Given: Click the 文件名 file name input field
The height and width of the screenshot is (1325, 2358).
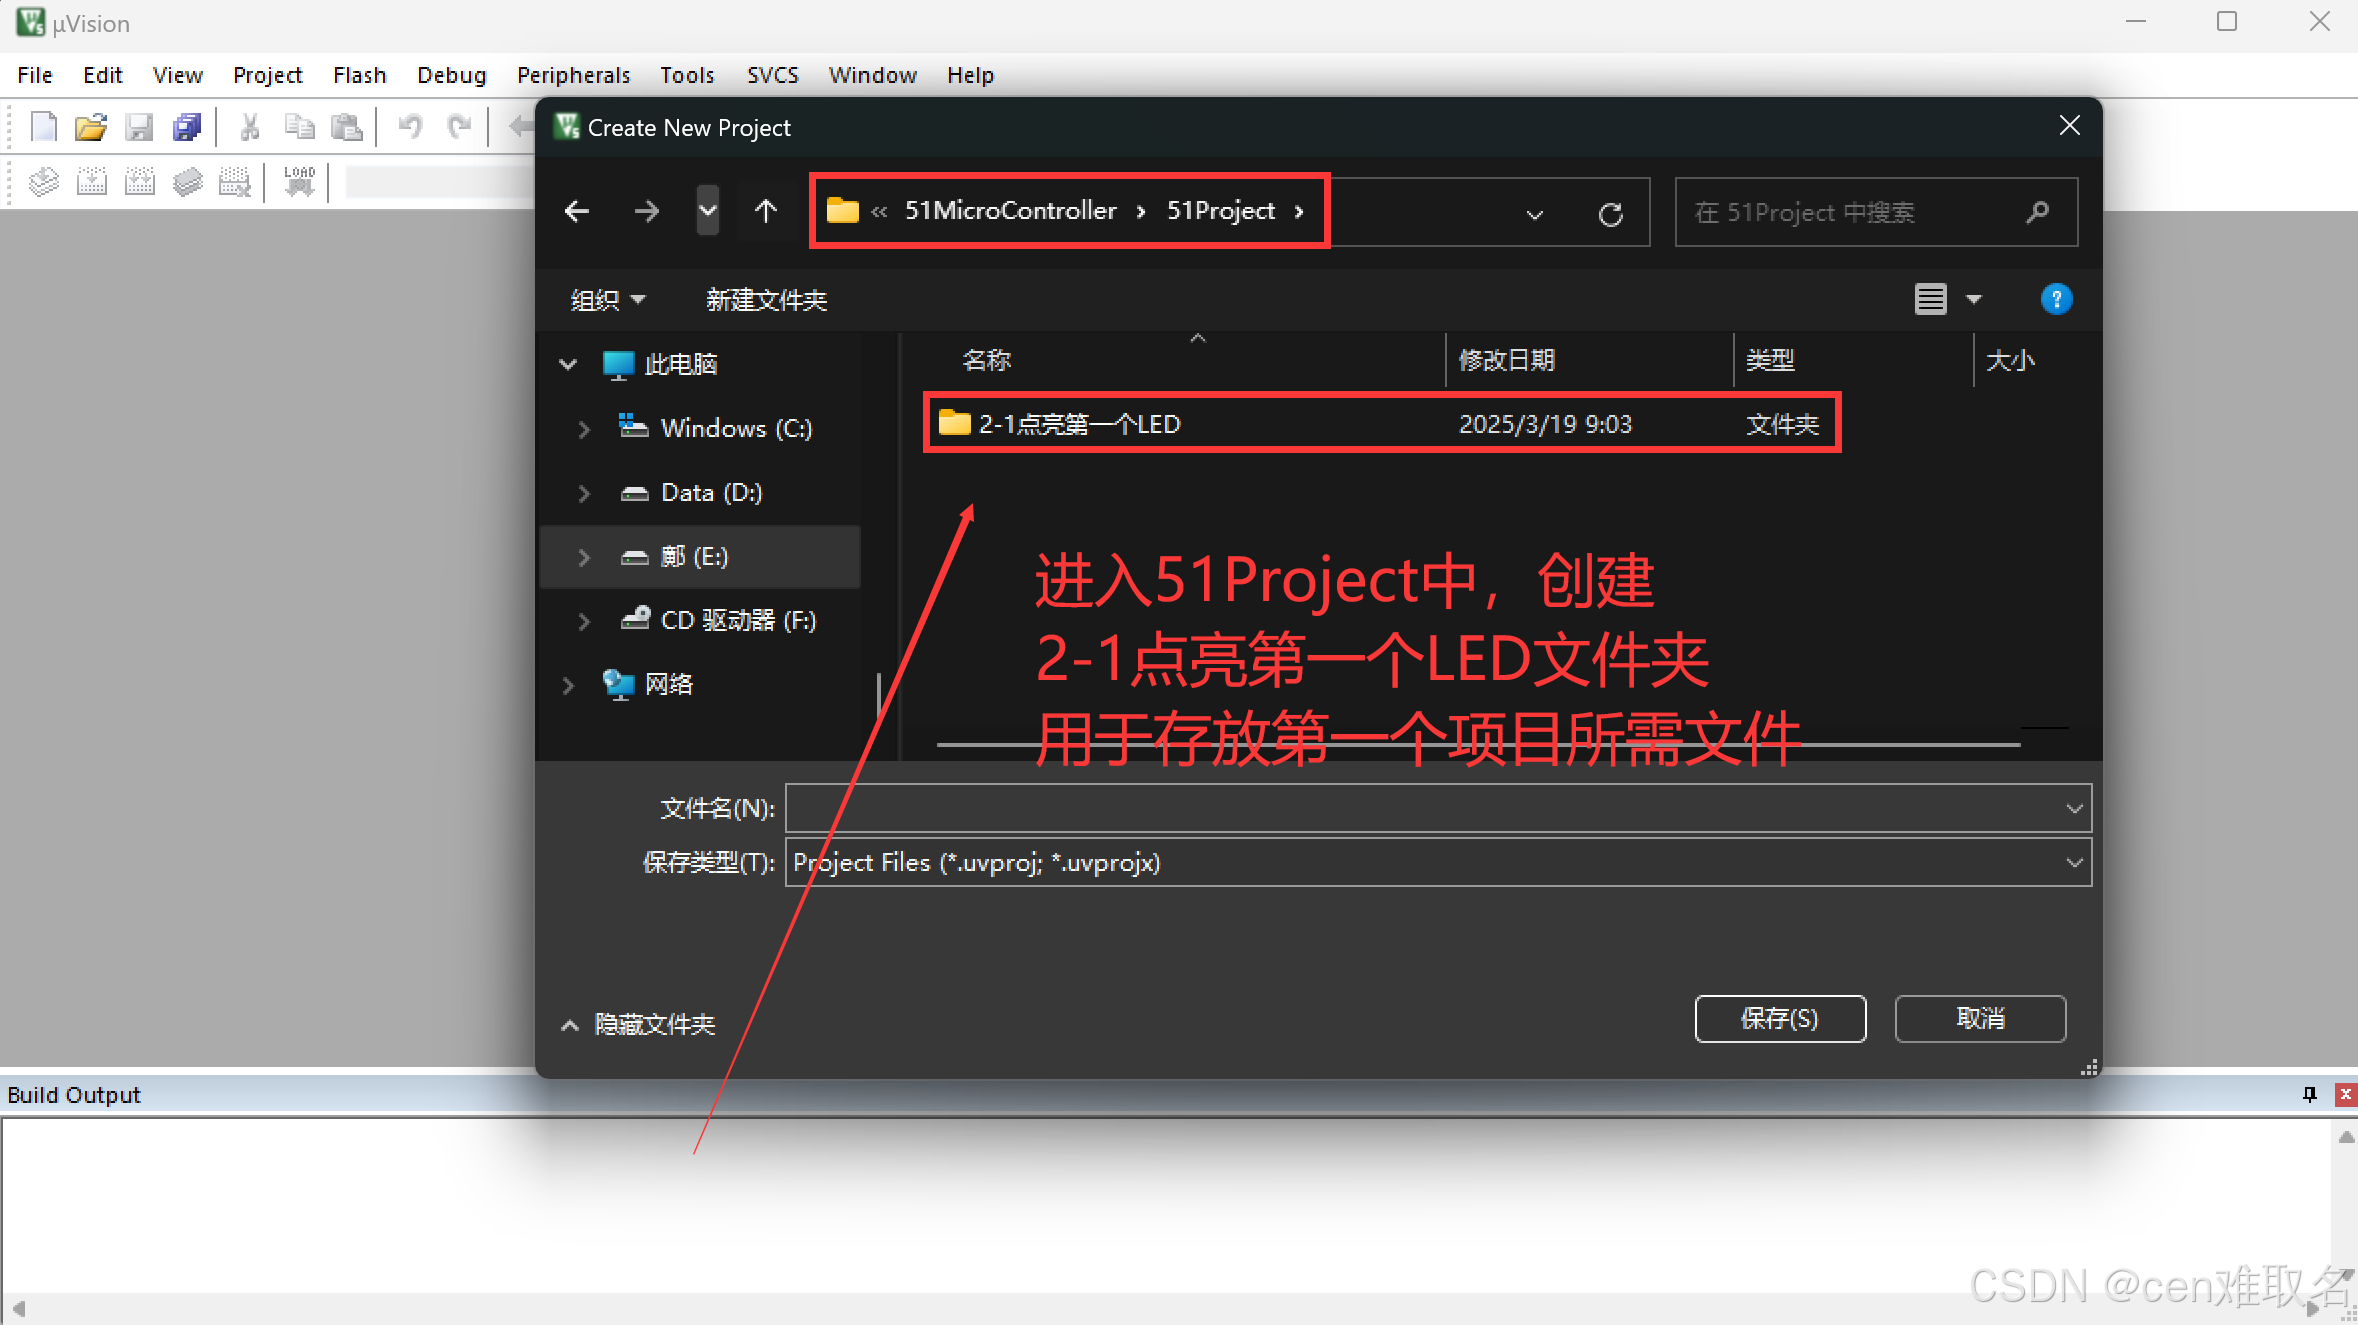Looking at the screenshot, I should click(1420, 808).
